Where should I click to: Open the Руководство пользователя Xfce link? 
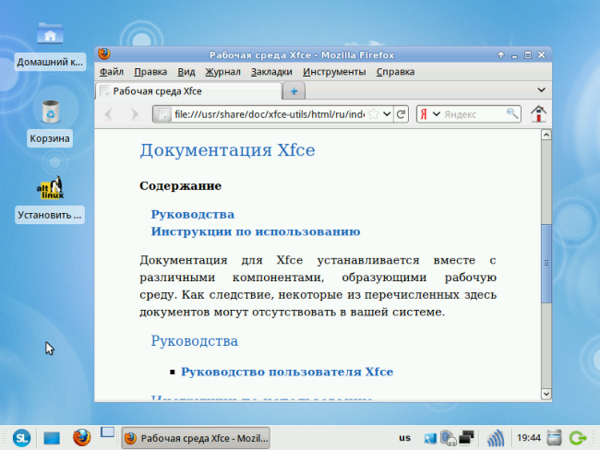287,371
